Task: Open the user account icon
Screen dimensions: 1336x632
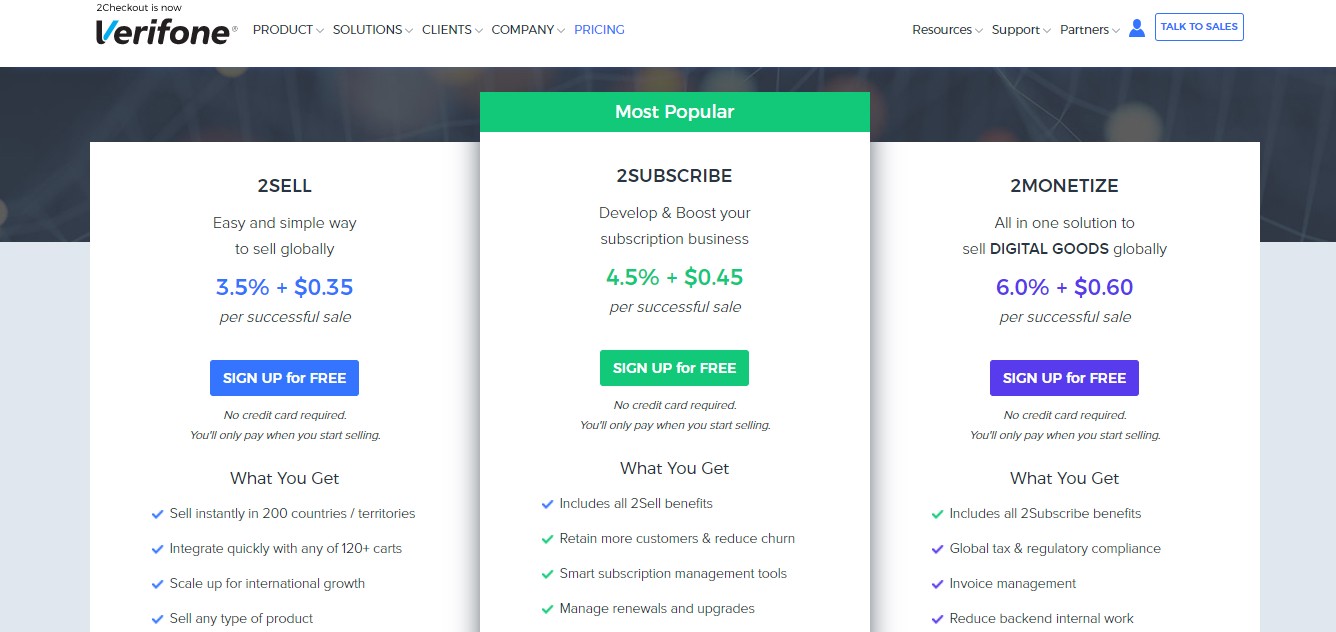Action: [1136, 28]
